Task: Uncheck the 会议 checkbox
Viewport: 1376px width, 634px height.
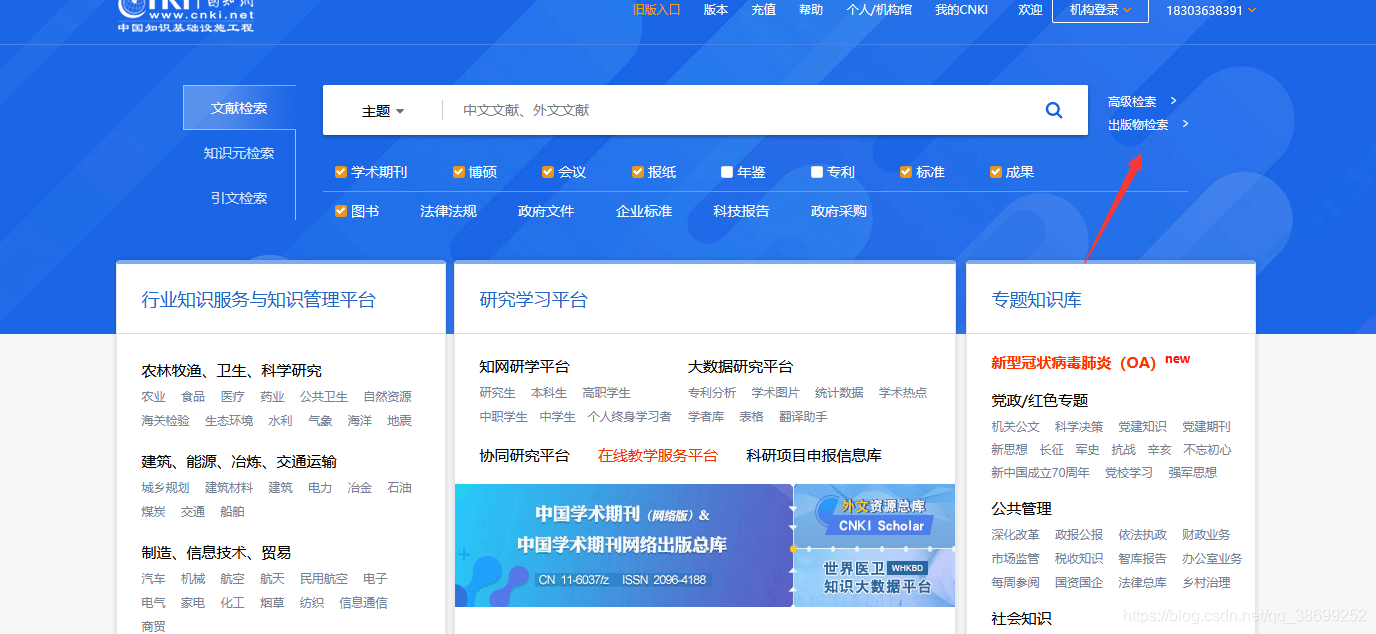Action: click(x=548, y=172)
